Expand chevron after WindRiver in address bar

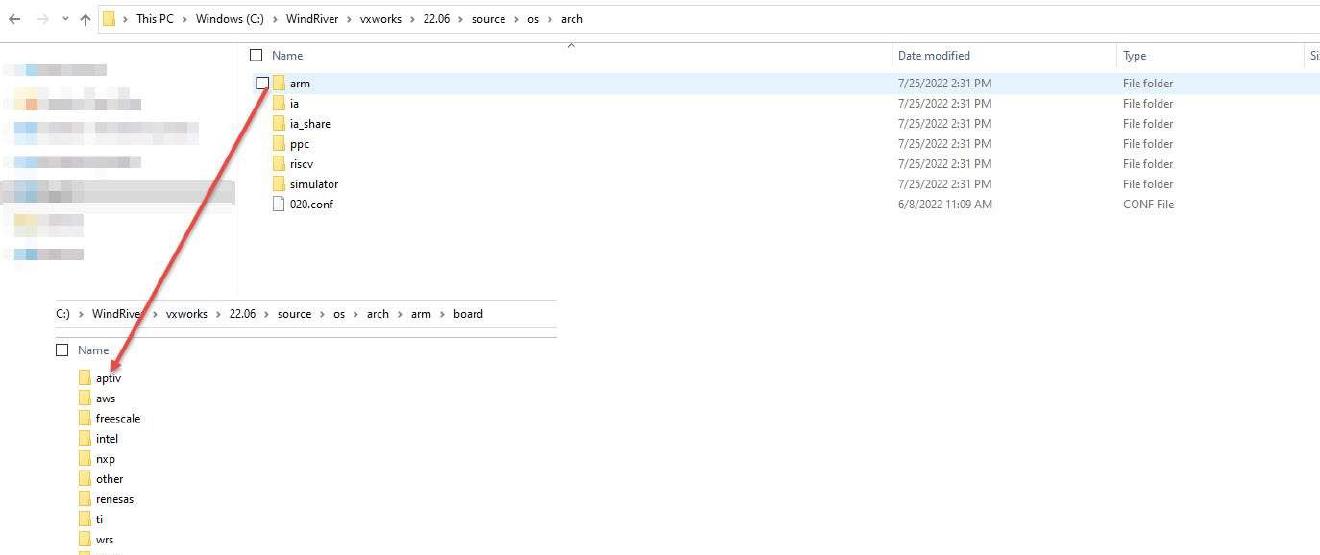(349, 19)
